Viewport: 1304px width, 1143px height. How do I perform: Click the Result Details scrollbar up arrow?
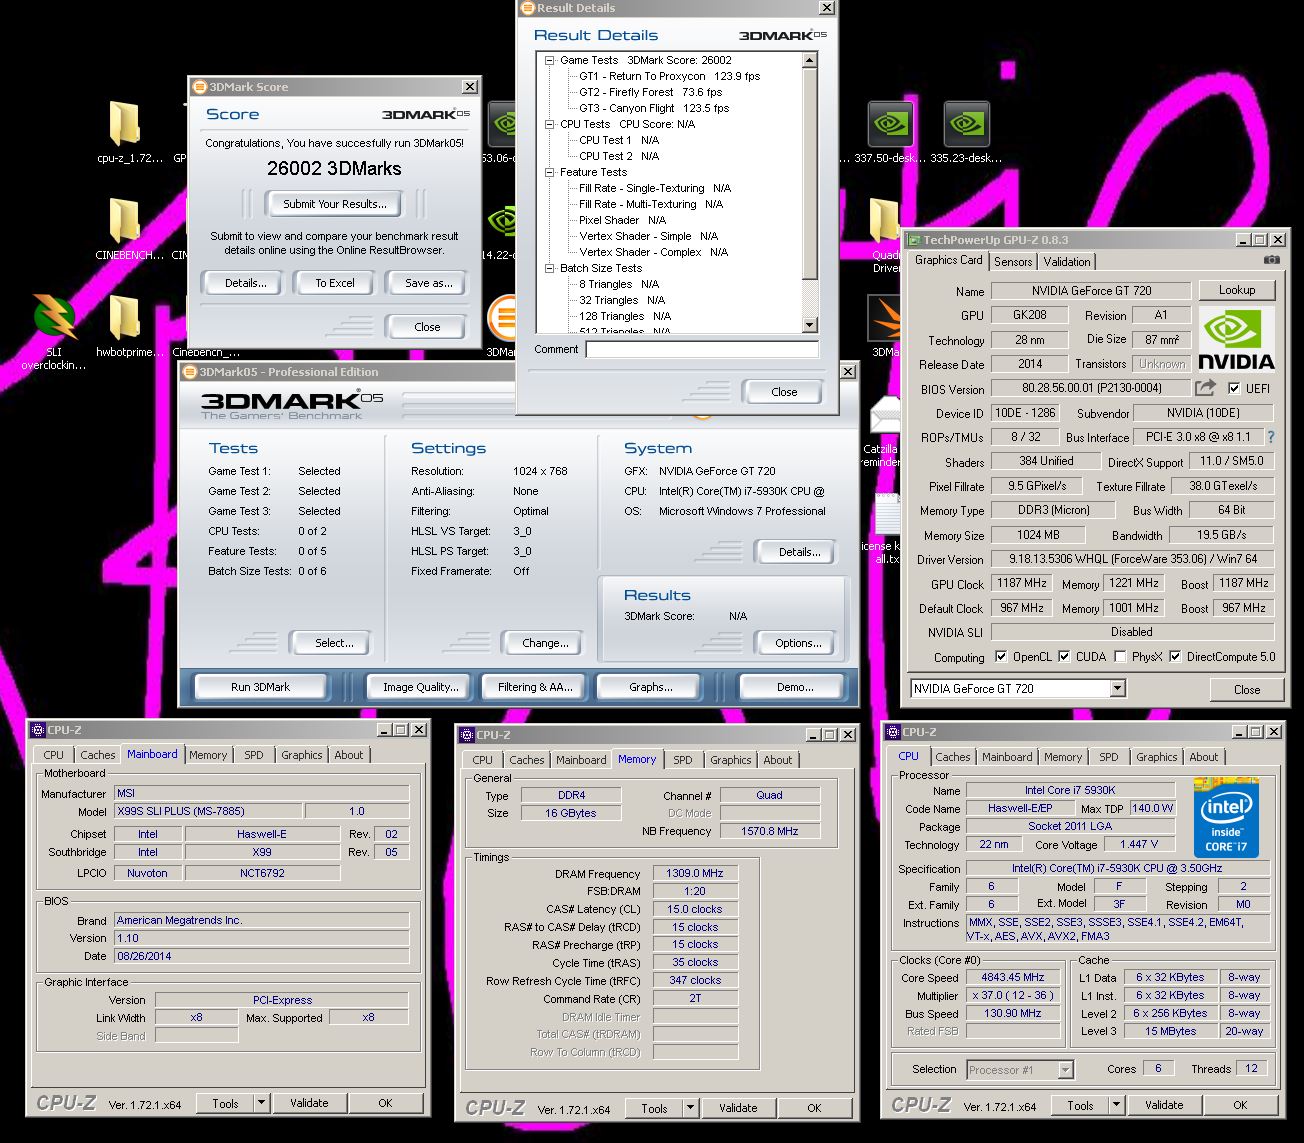(810, 61)
